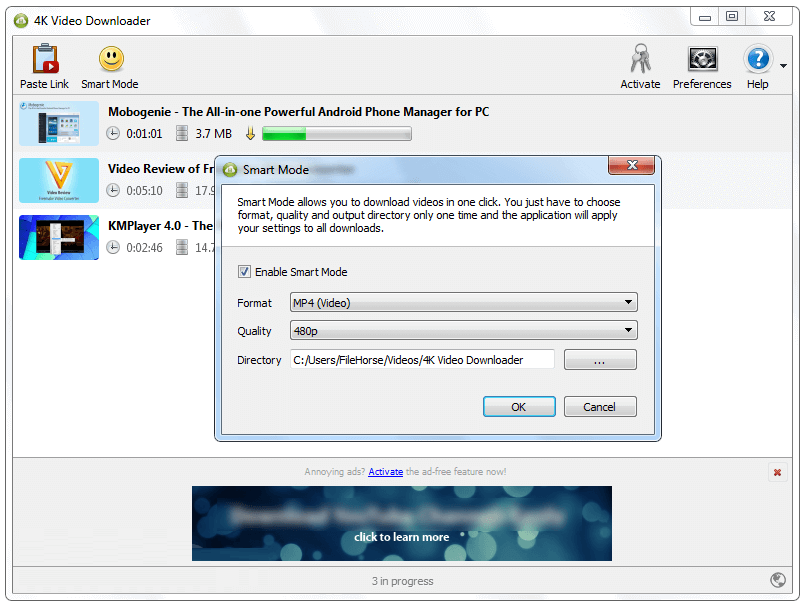The height and width of the screenshot is (610, 807).
Task: Click the clock icon beside 0:01:01
Action: click(113, 134)
